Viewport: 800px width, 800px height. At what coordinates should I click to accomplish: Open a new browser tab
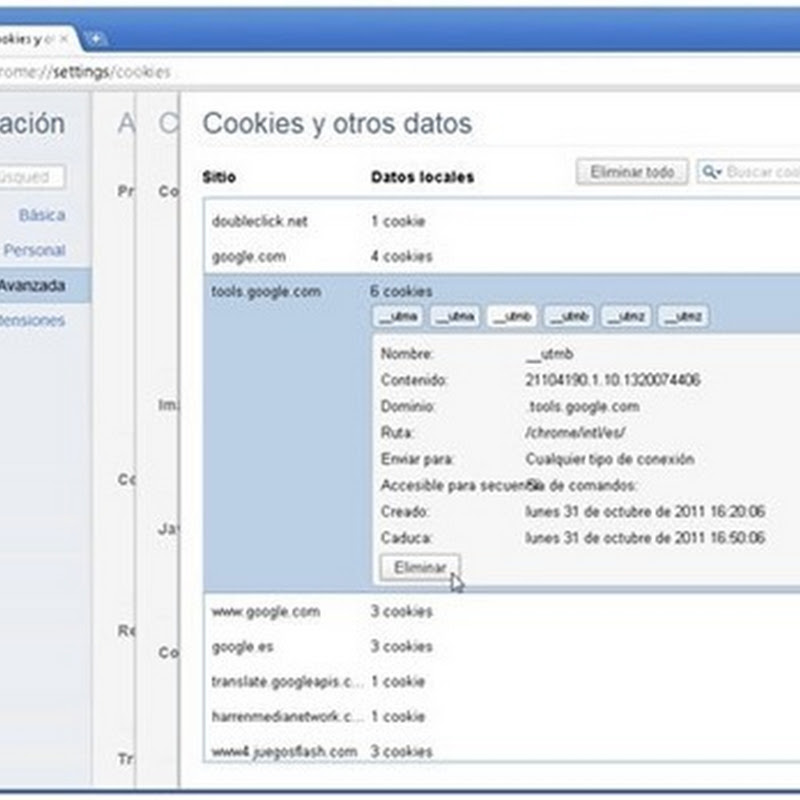point(95,38)
